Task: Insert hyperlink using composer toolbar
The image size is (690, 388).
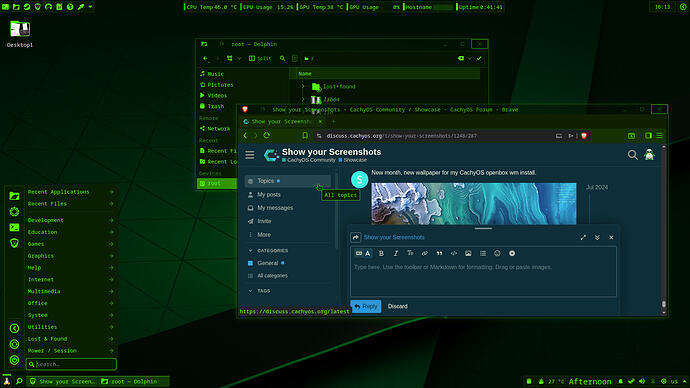Action: pos(425,253)
